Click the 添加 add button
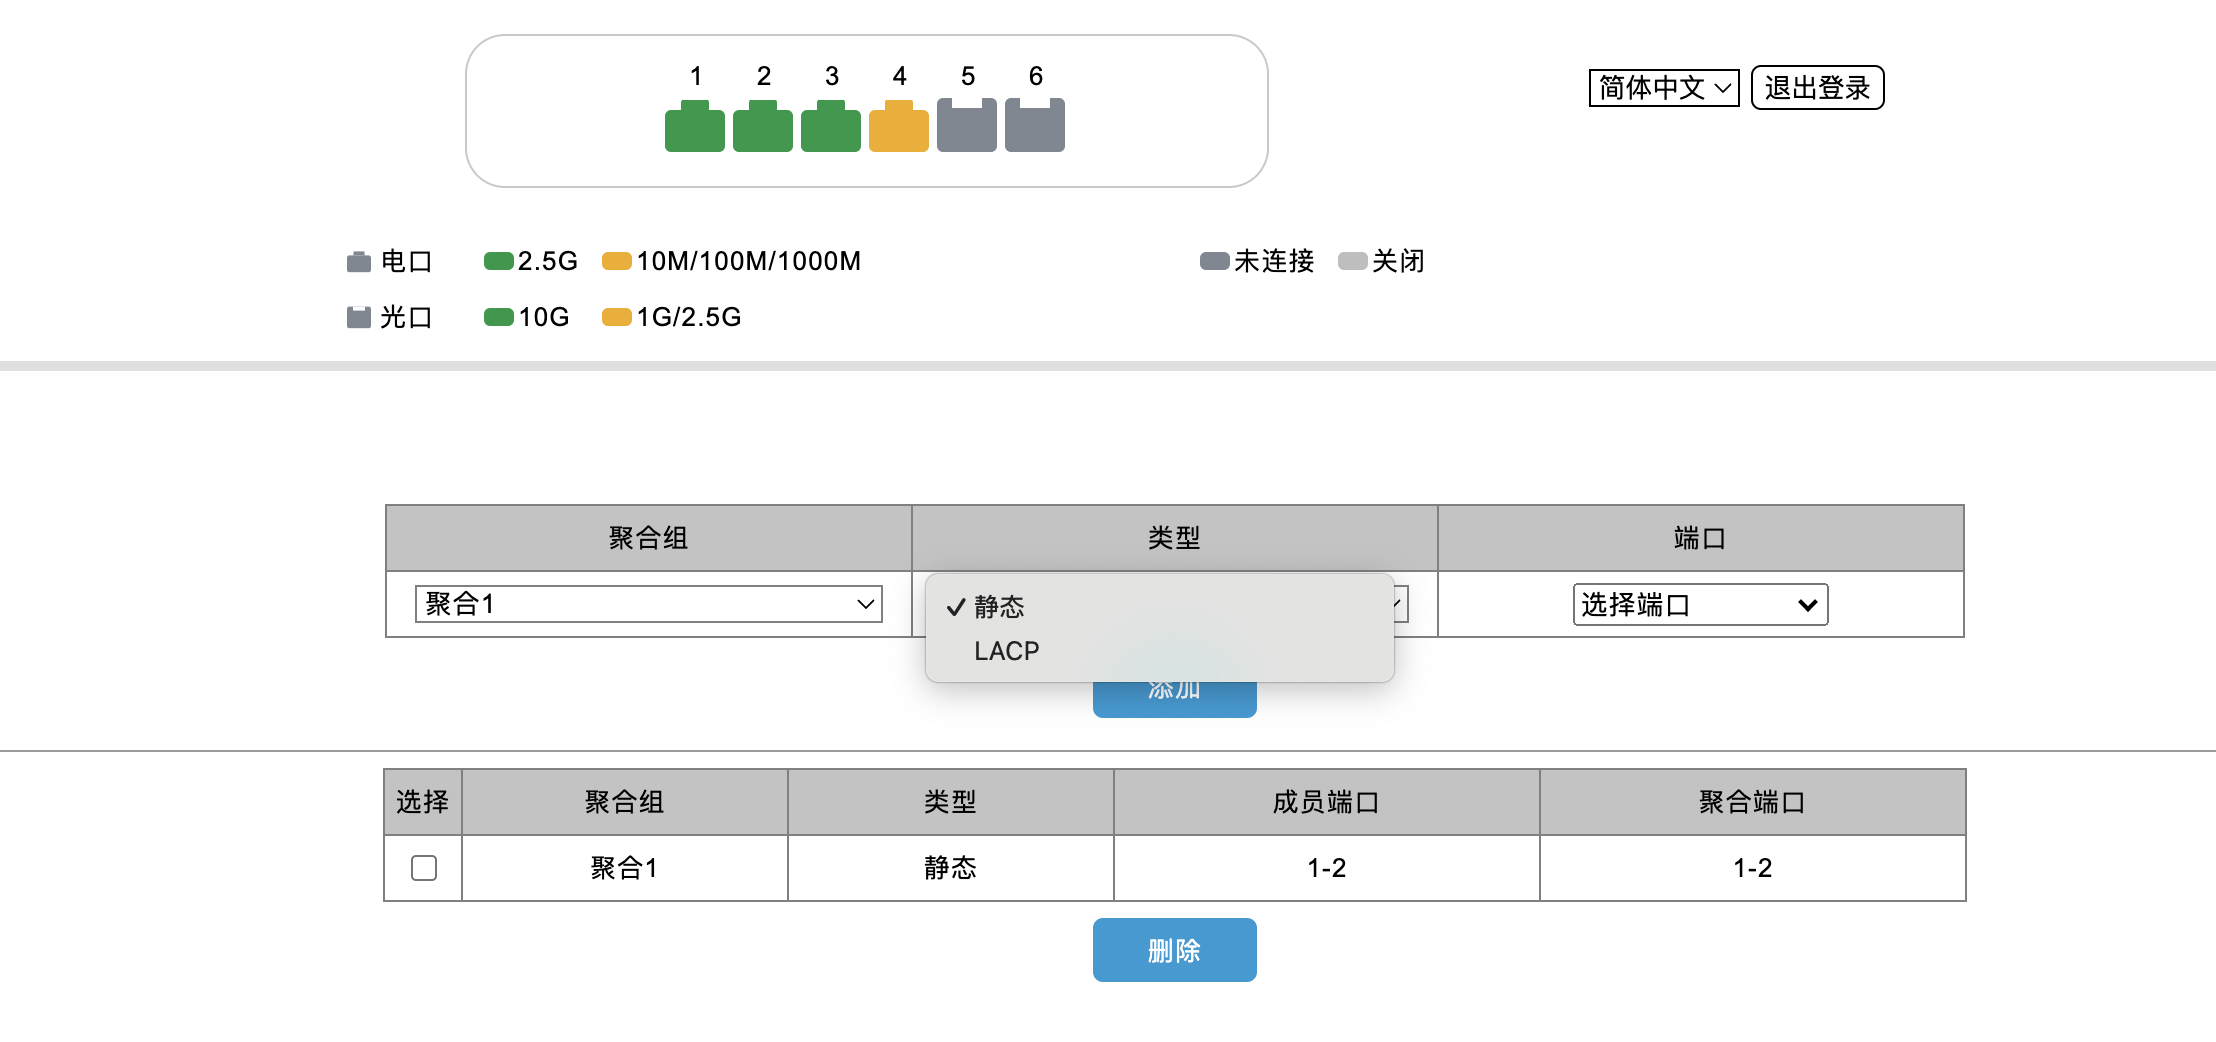2216x1042 pixels. 1174,698
